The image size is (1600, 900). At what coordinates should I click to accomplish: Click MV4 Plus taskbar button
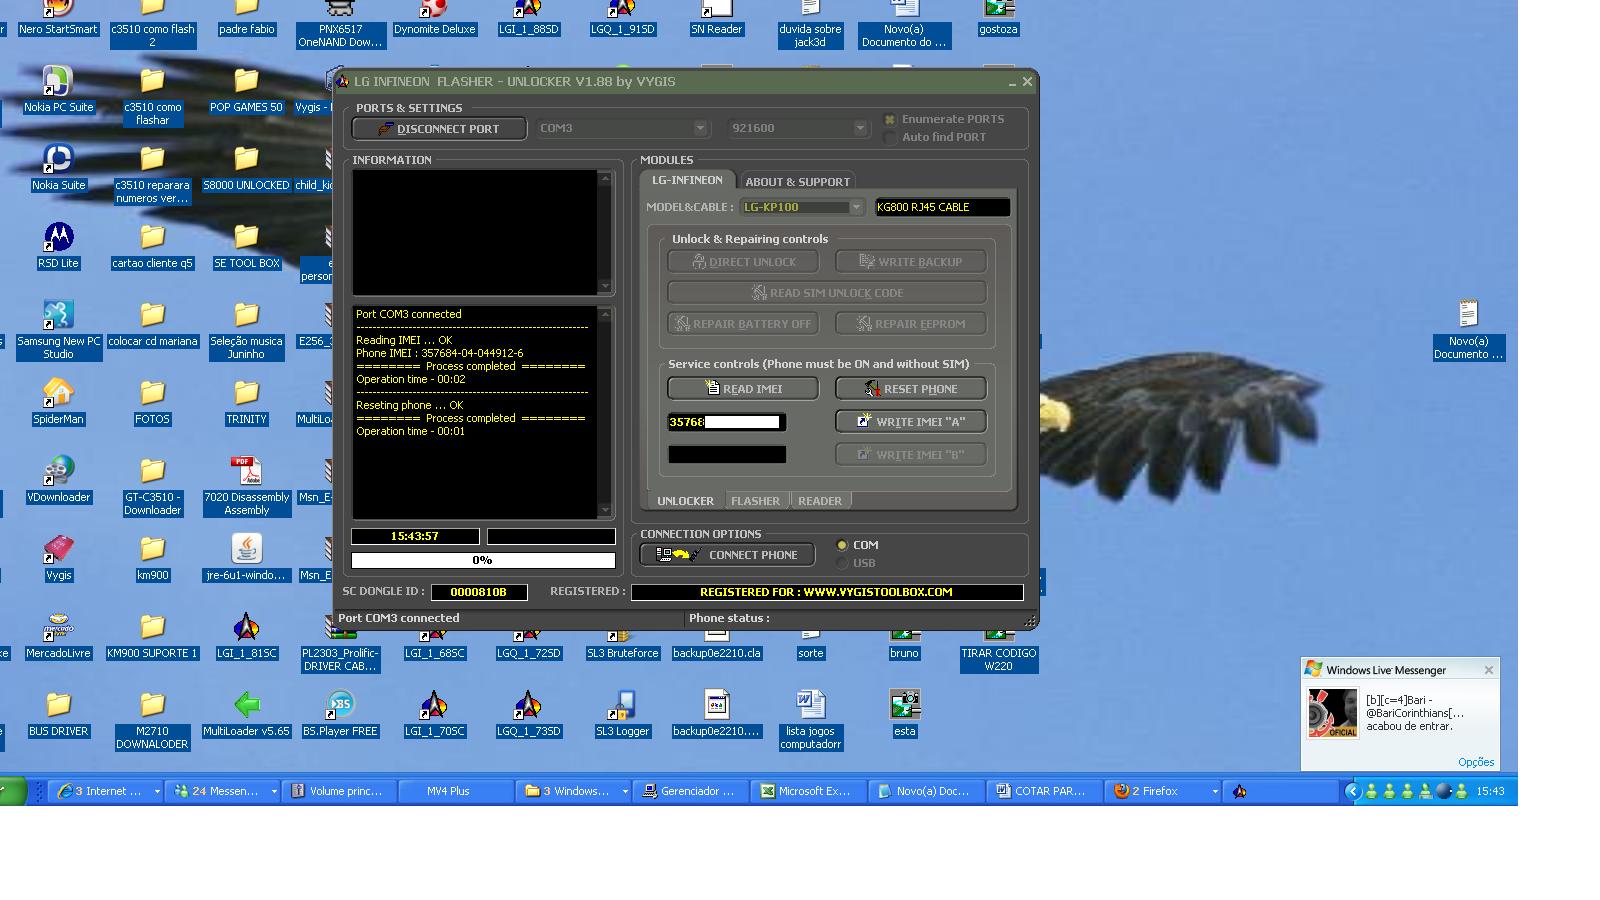(456, 791)
